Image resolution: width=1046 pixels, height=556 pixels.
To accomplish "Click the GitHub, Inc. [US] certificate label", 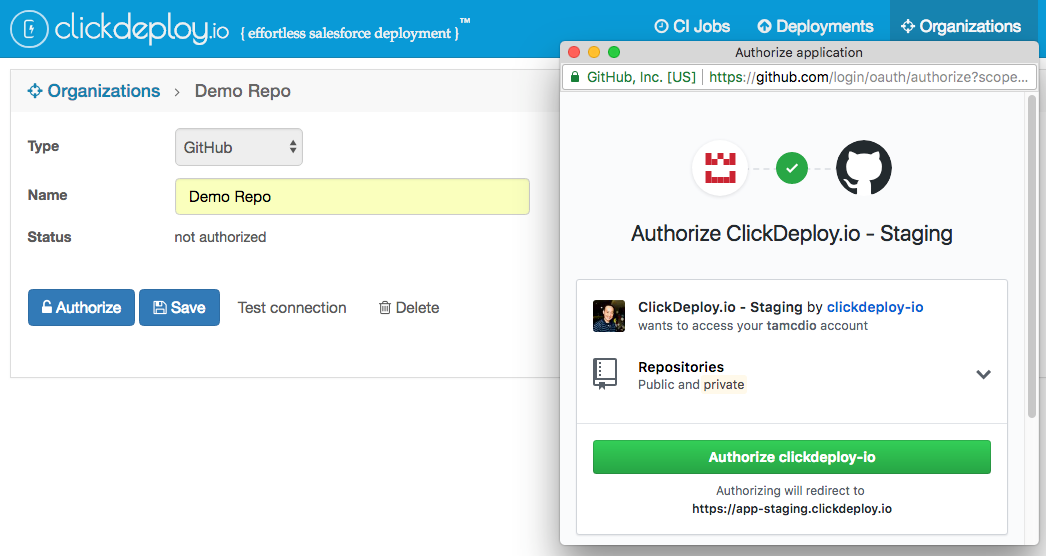I will [641, 77].
